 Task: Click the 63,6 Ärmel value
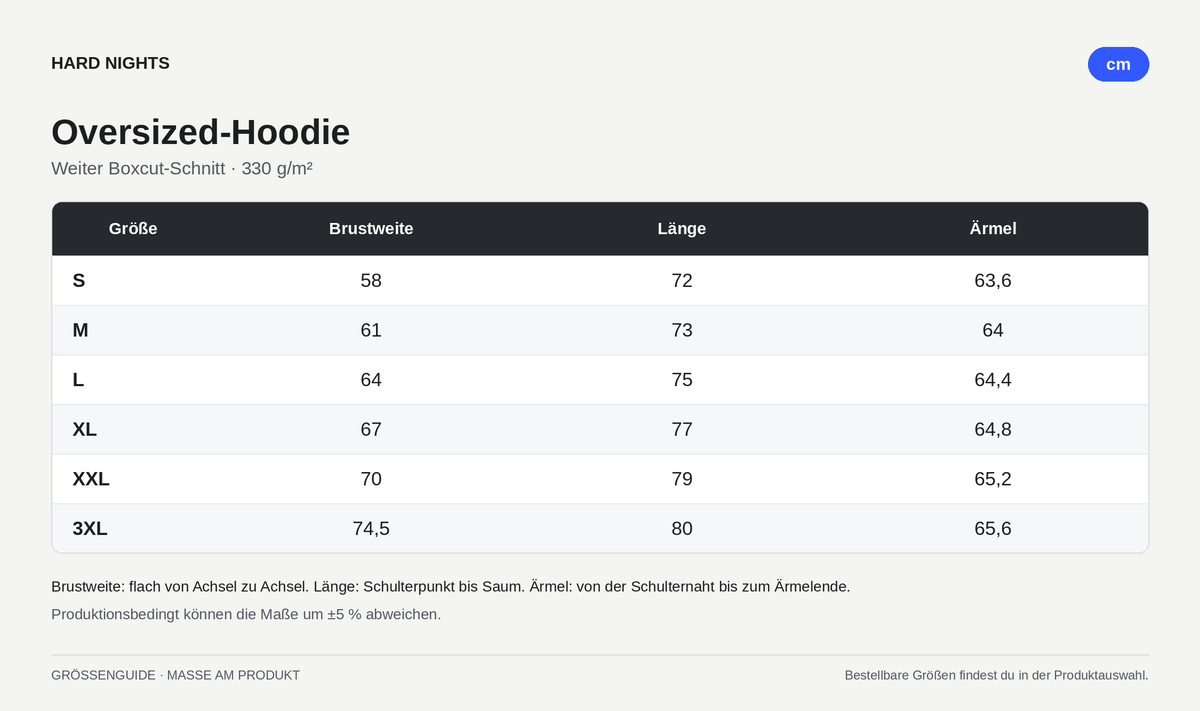pos(993,281)
